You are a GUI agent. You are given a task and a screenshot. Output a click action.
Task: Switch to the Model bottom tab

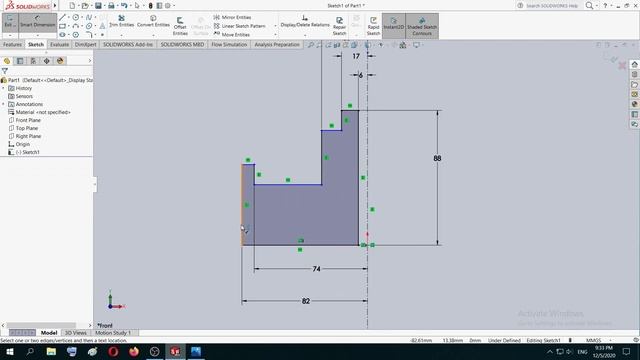click(x=49, y=333)
